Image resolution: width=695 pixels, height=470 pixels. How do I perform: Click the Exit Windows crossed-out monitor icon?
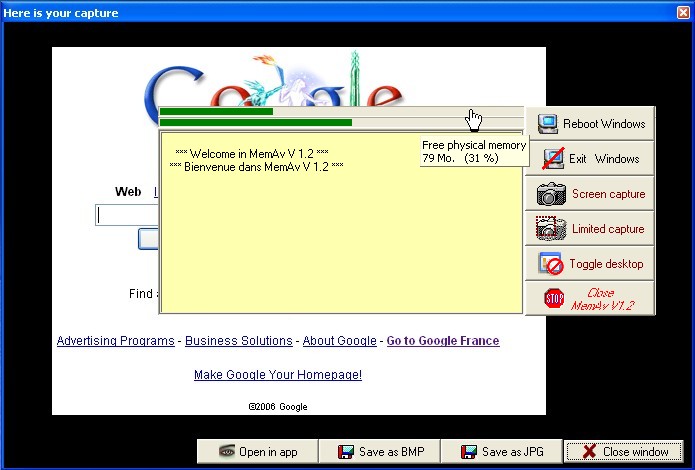(553, 158)
